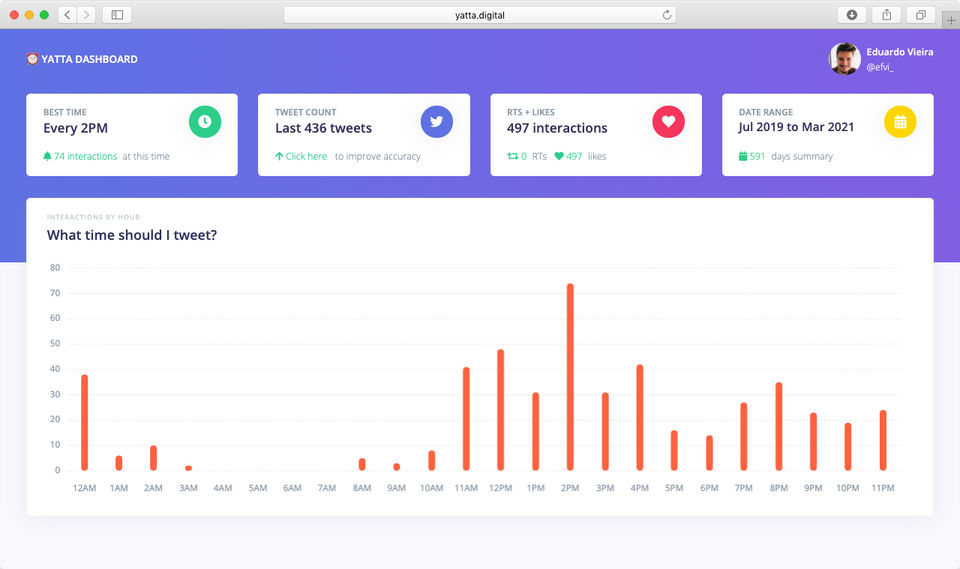The image size is (960, 569).
Task: Click the up arrow icon beside Click here
Action: point(279,156)
